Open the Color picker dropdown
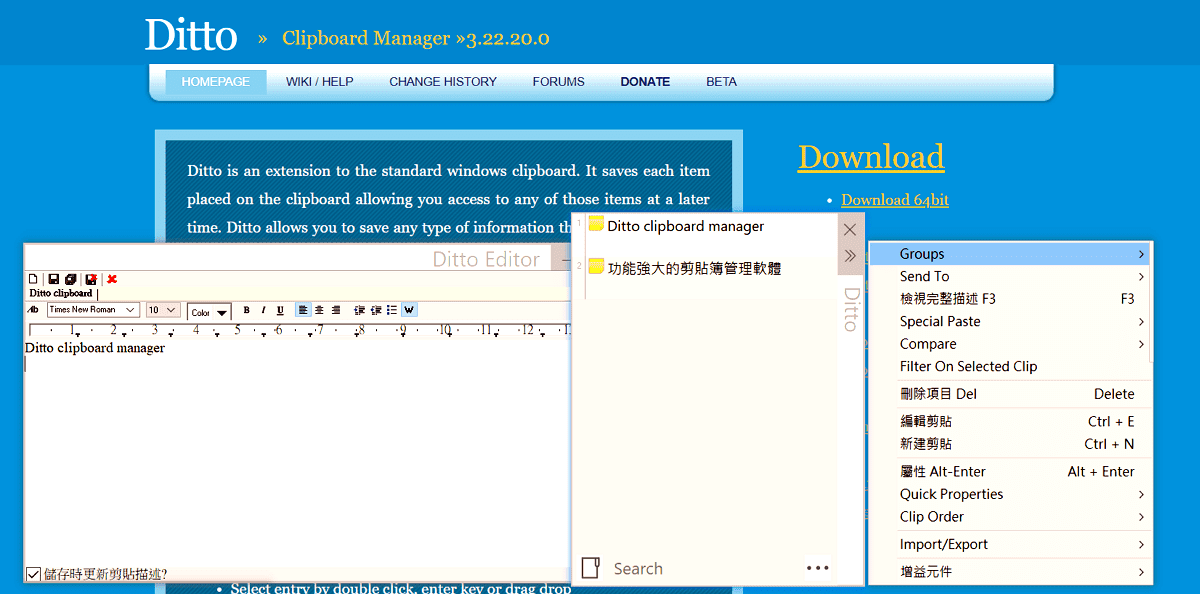Image resolution: width=1200 pixels, height=594 pixels. pyautogui.click(x=210, y=312)
